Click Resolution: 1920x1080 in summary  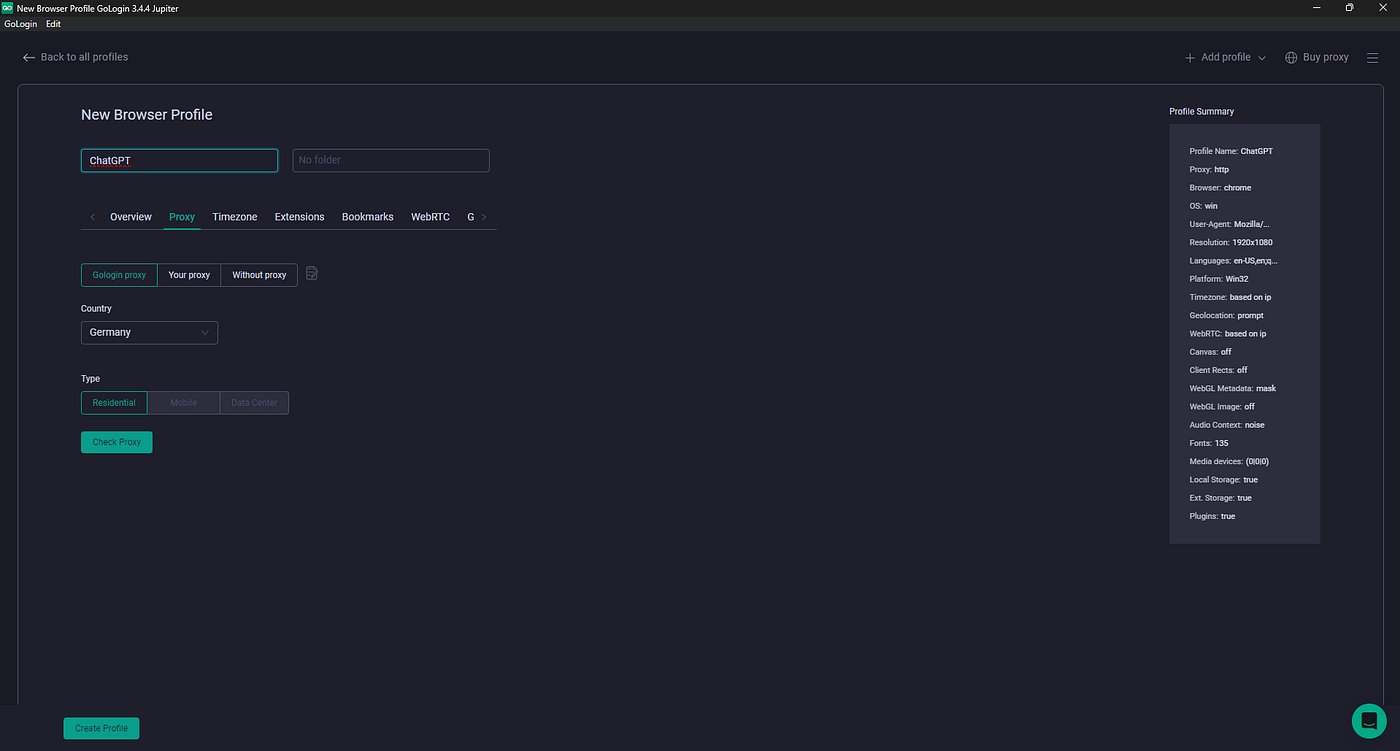pos(1231,243)
